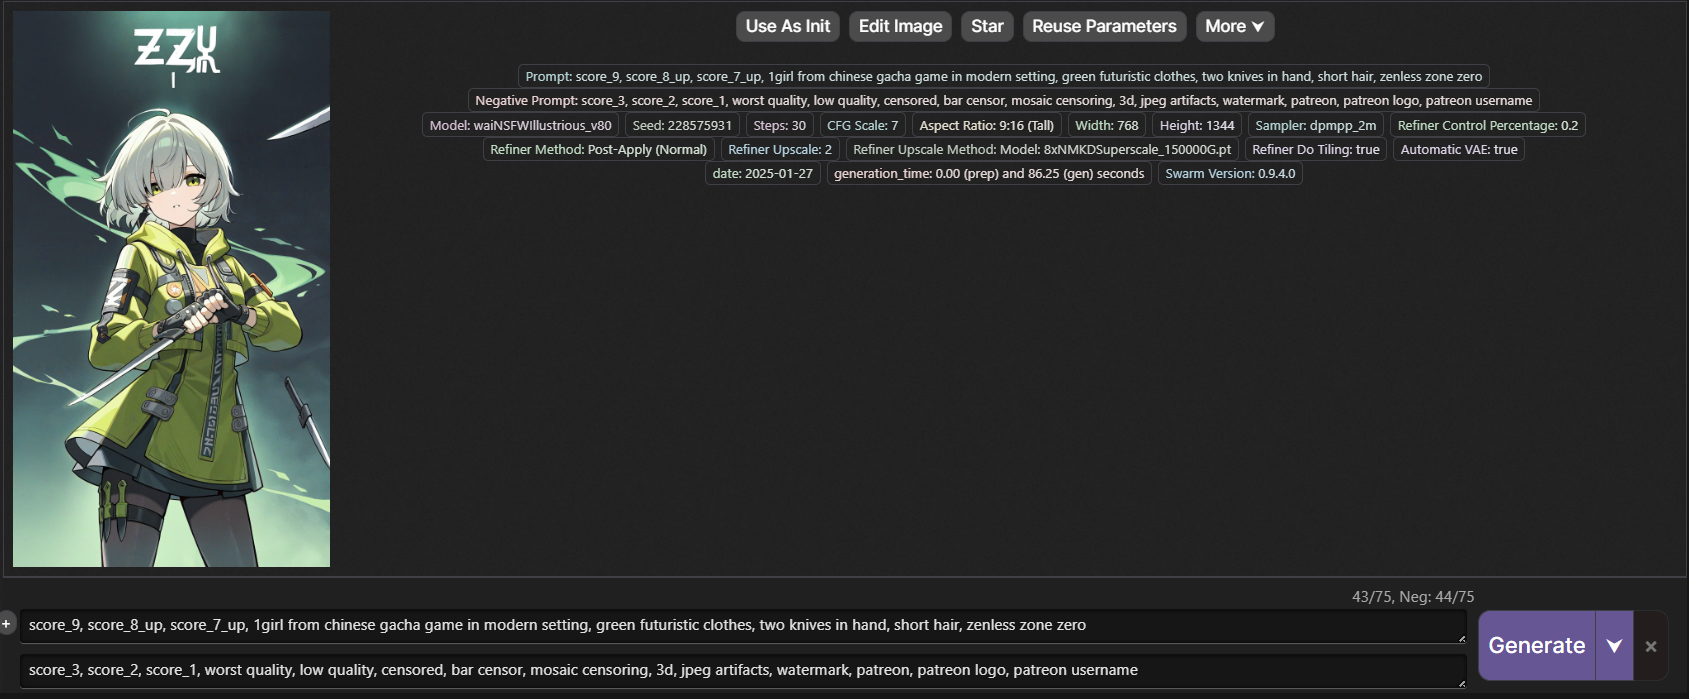
Task: Click the Refiner Control Percentage: 0.2 tag
Action: [1488, 125]
